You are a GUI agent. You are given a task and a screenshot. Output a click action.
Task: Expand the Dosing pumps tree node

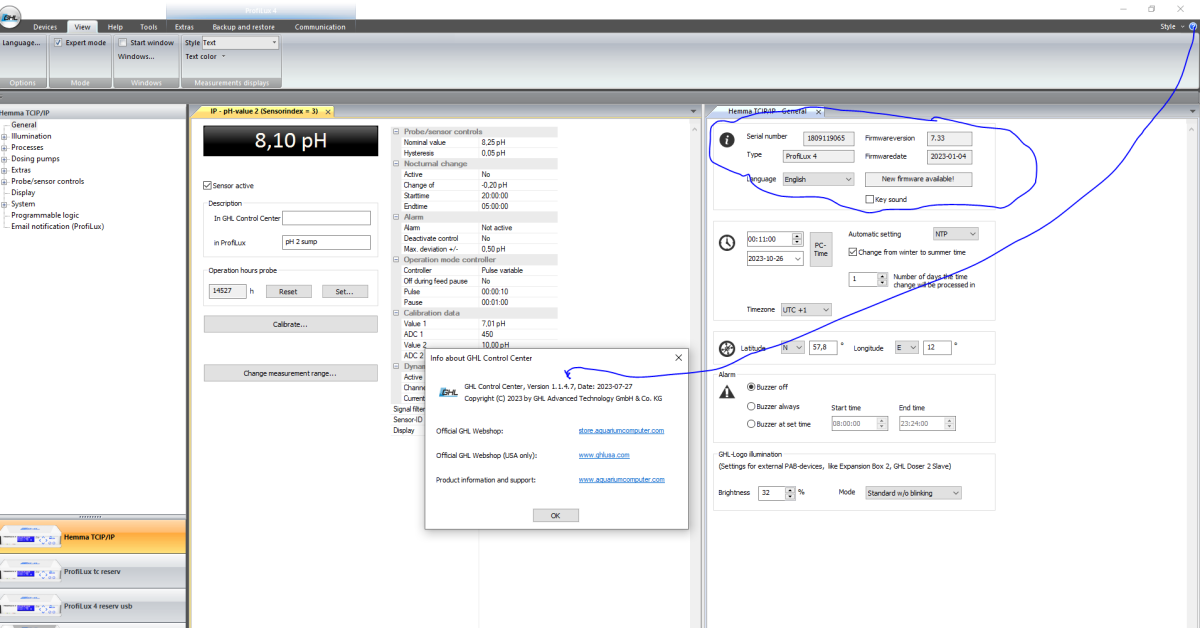tap(4, 159)
